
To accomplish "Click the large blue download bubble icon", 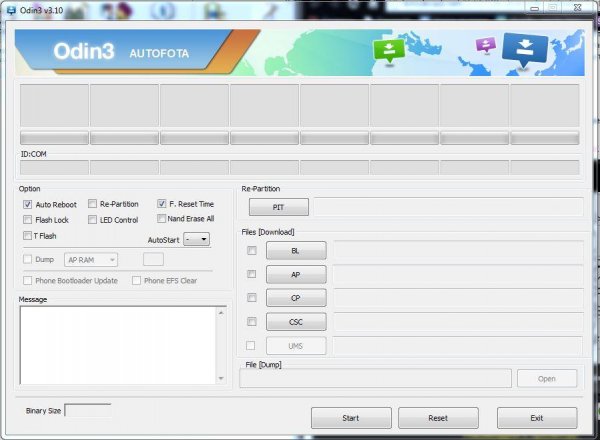I will [525, 49].
